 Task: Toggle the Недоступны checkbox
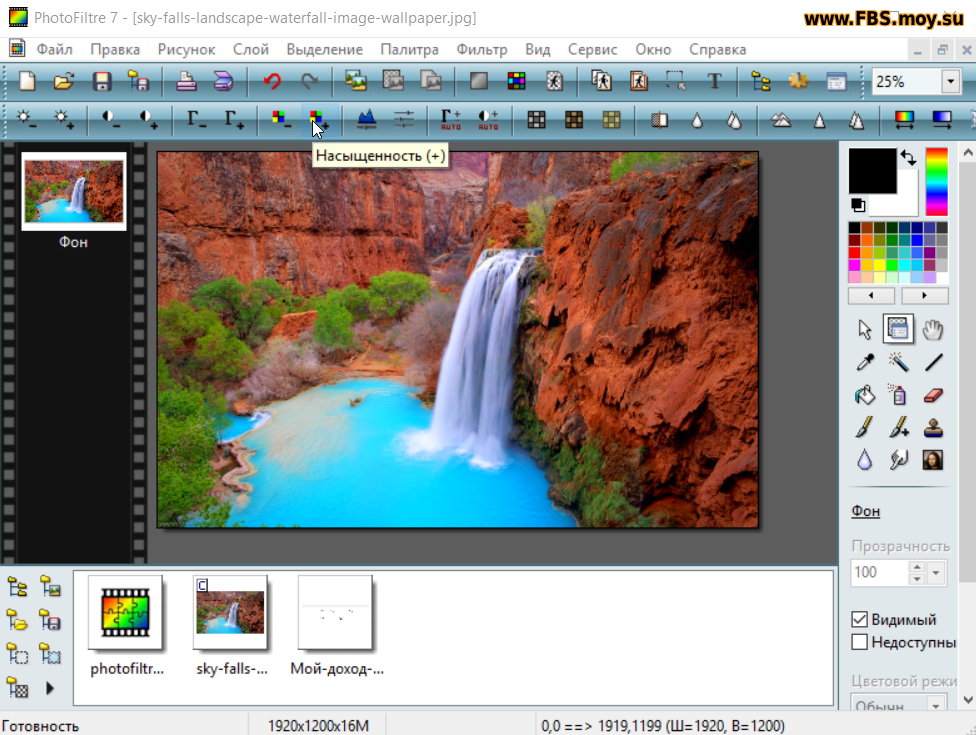[x=859, y=642]
